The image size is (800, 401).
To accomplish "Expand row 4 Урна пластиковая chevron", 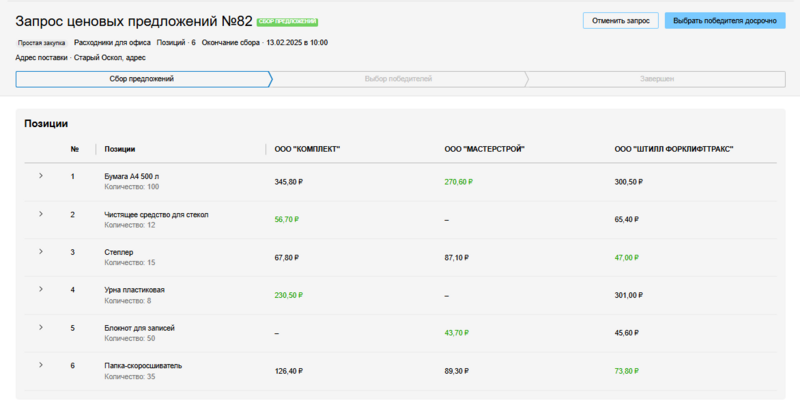I will [41, 289].
